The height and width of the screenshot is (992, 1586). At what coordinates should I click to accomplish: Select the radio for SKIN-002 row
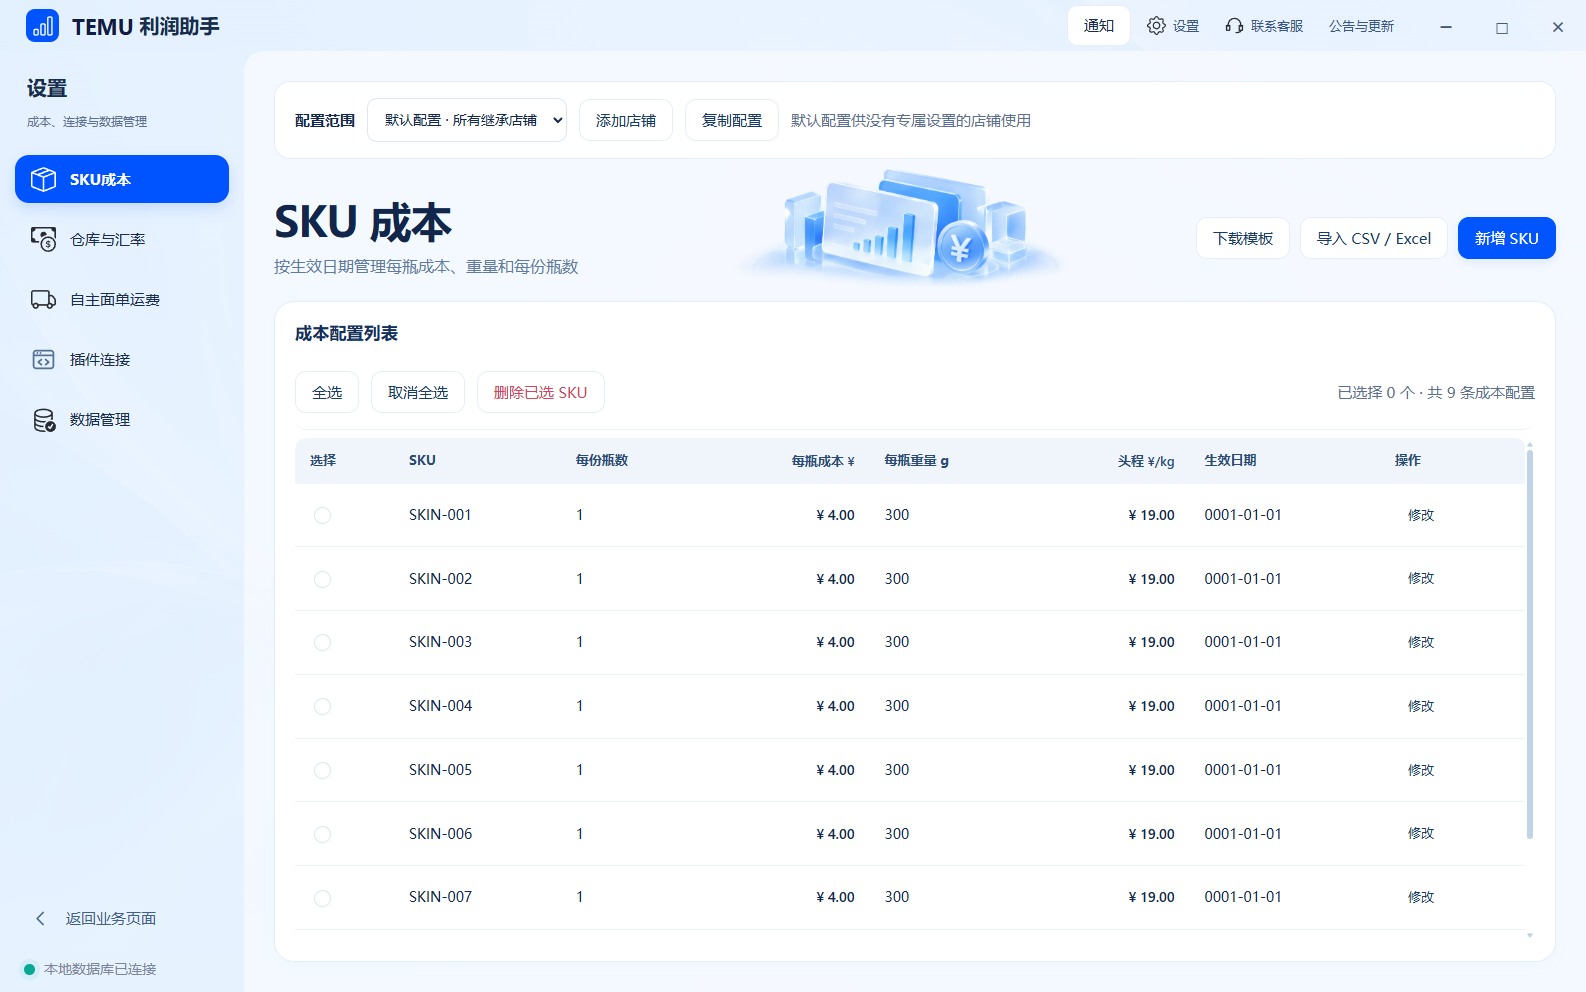tap(322, 579)
